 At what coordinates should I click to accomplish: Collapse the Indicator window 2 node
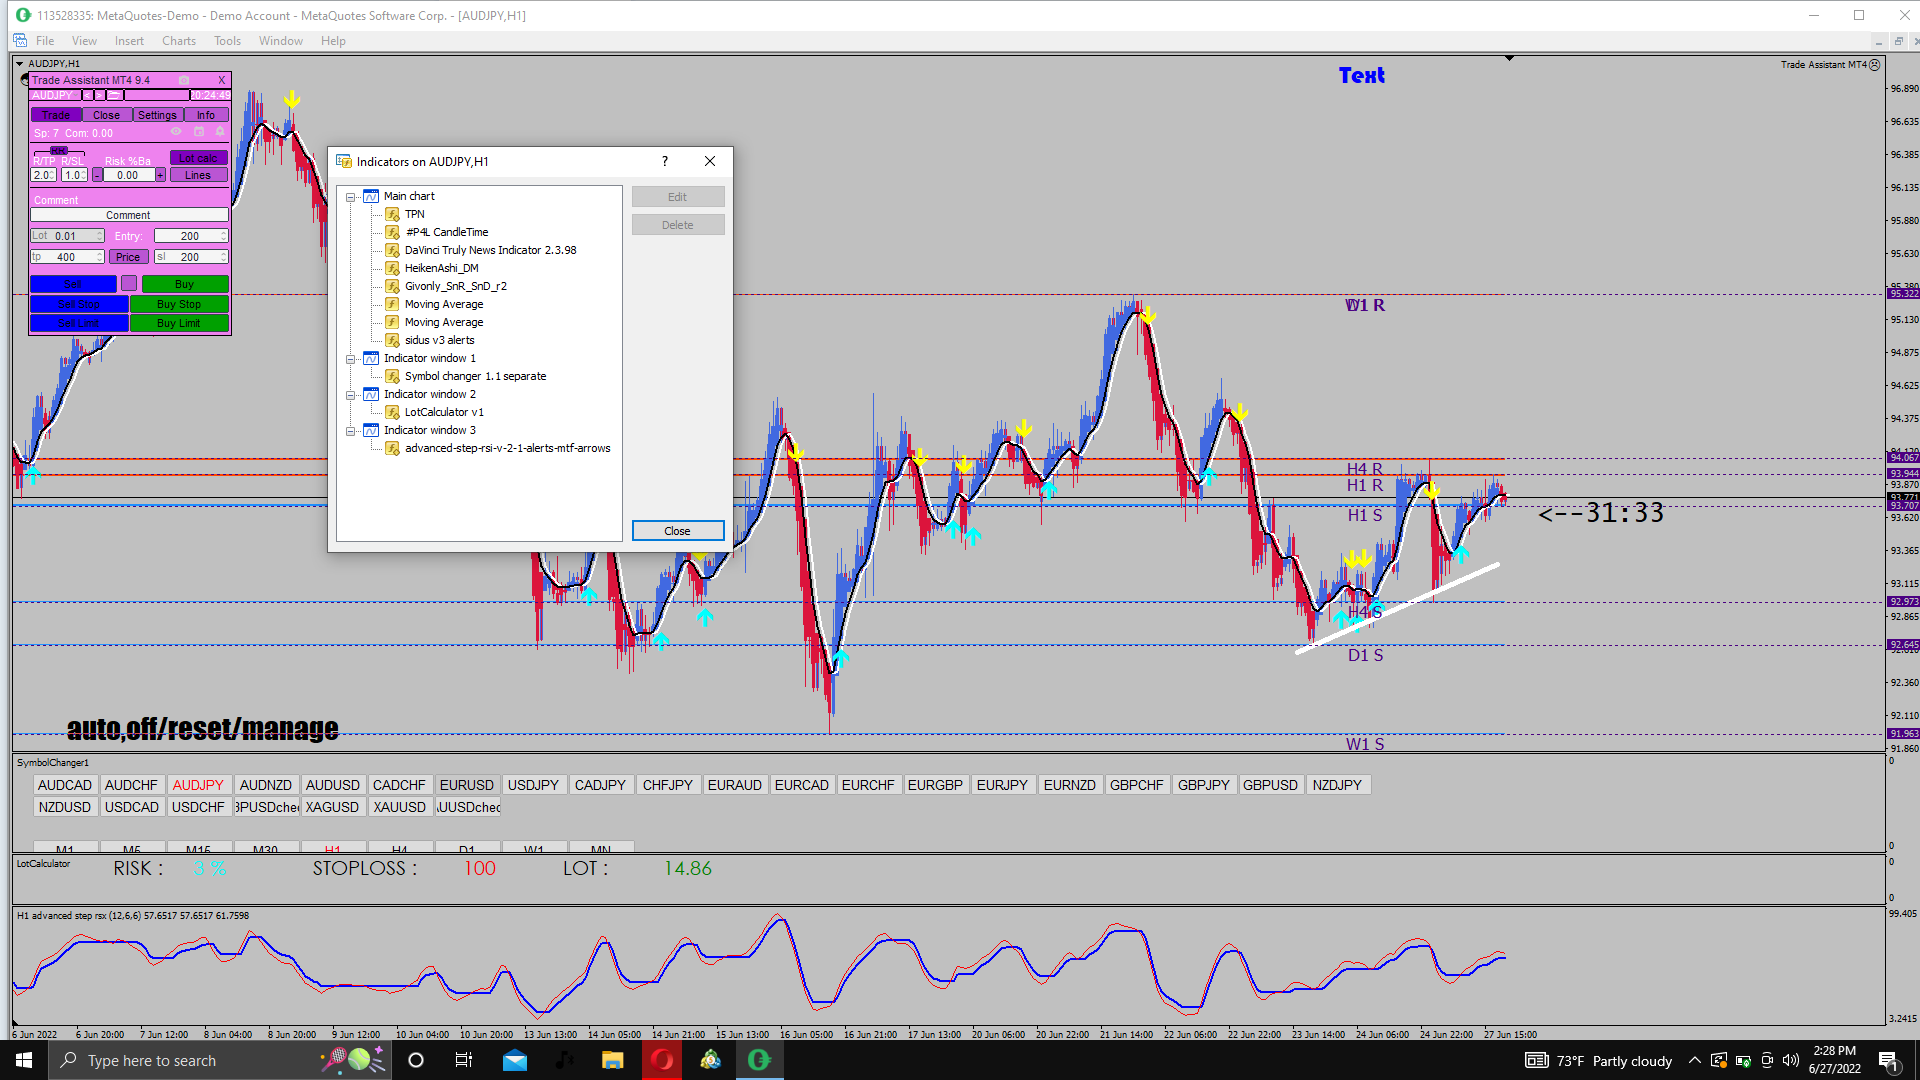(351, 395)
